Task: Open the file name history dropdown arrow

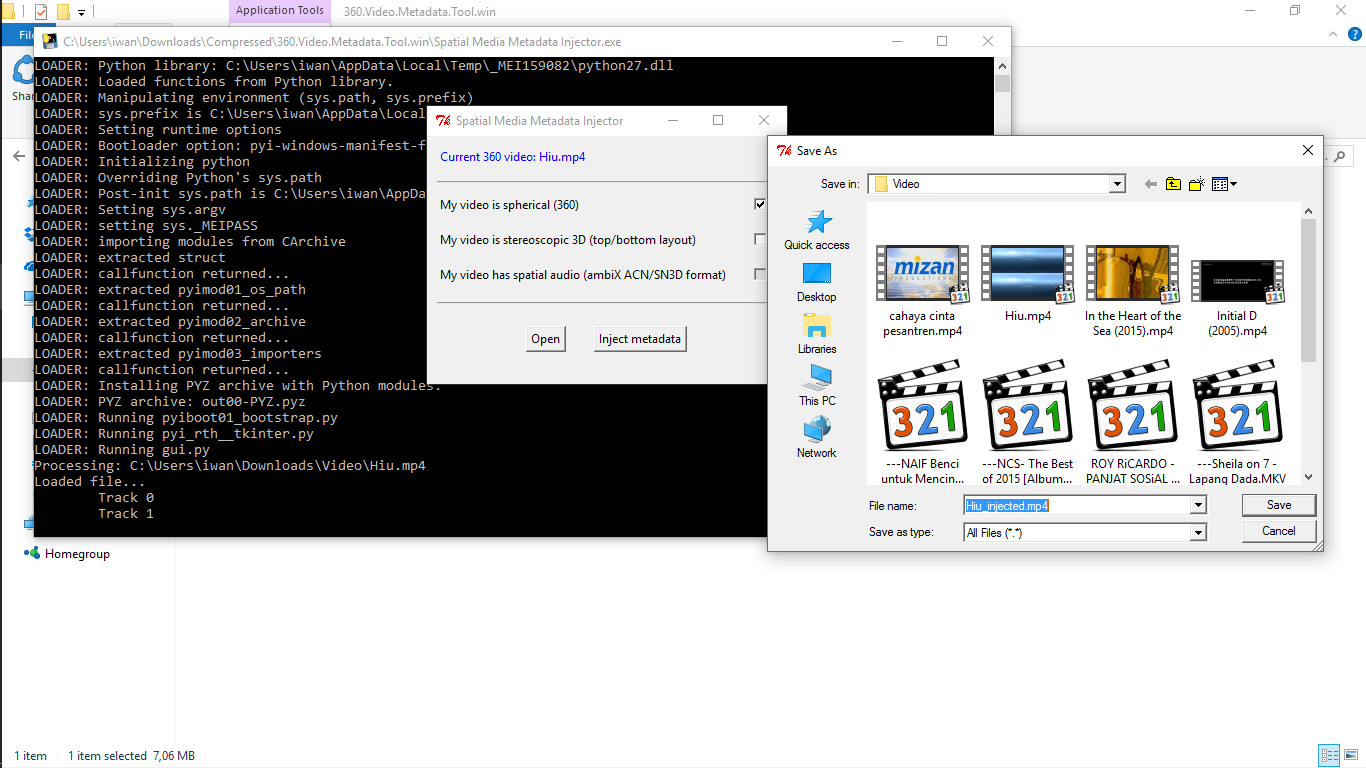Action: tap(1197, 505)
